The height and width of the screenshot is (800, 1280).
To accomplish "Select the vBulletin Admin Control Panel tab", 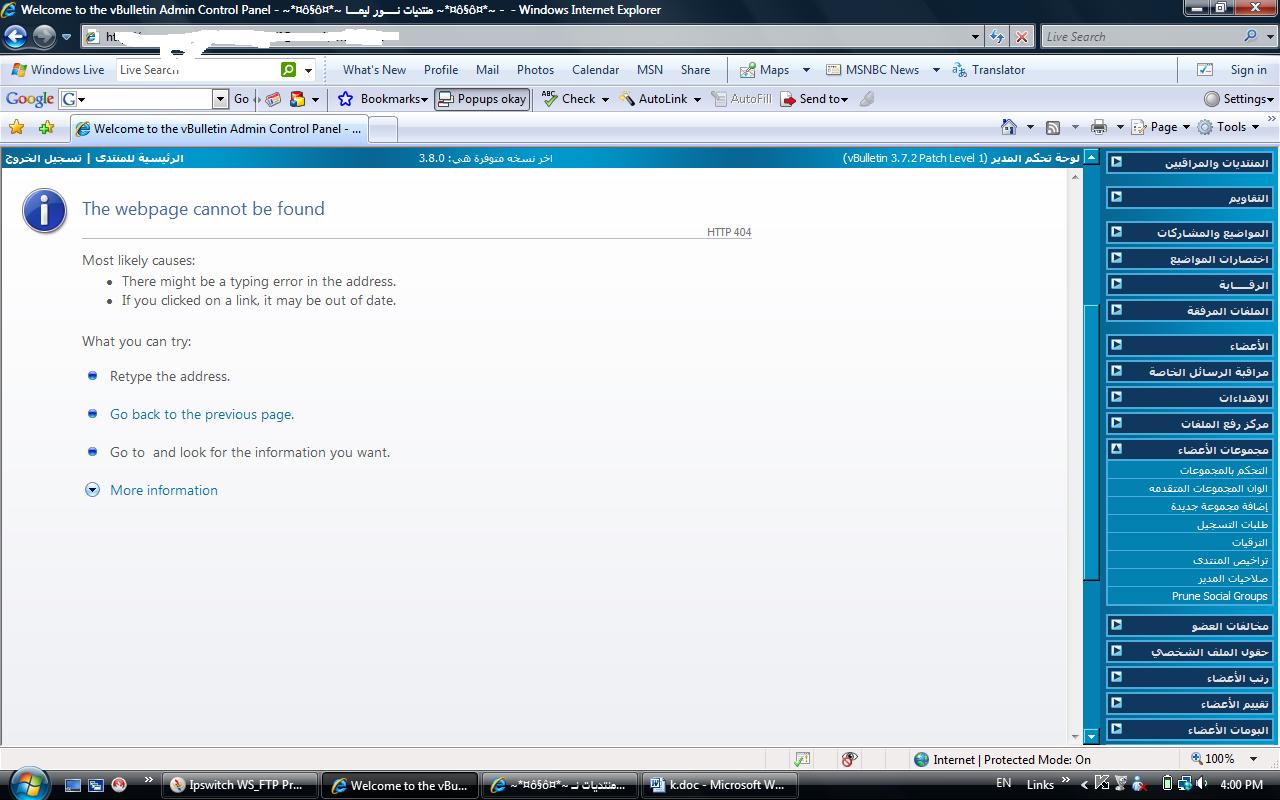I will [220, 128].
